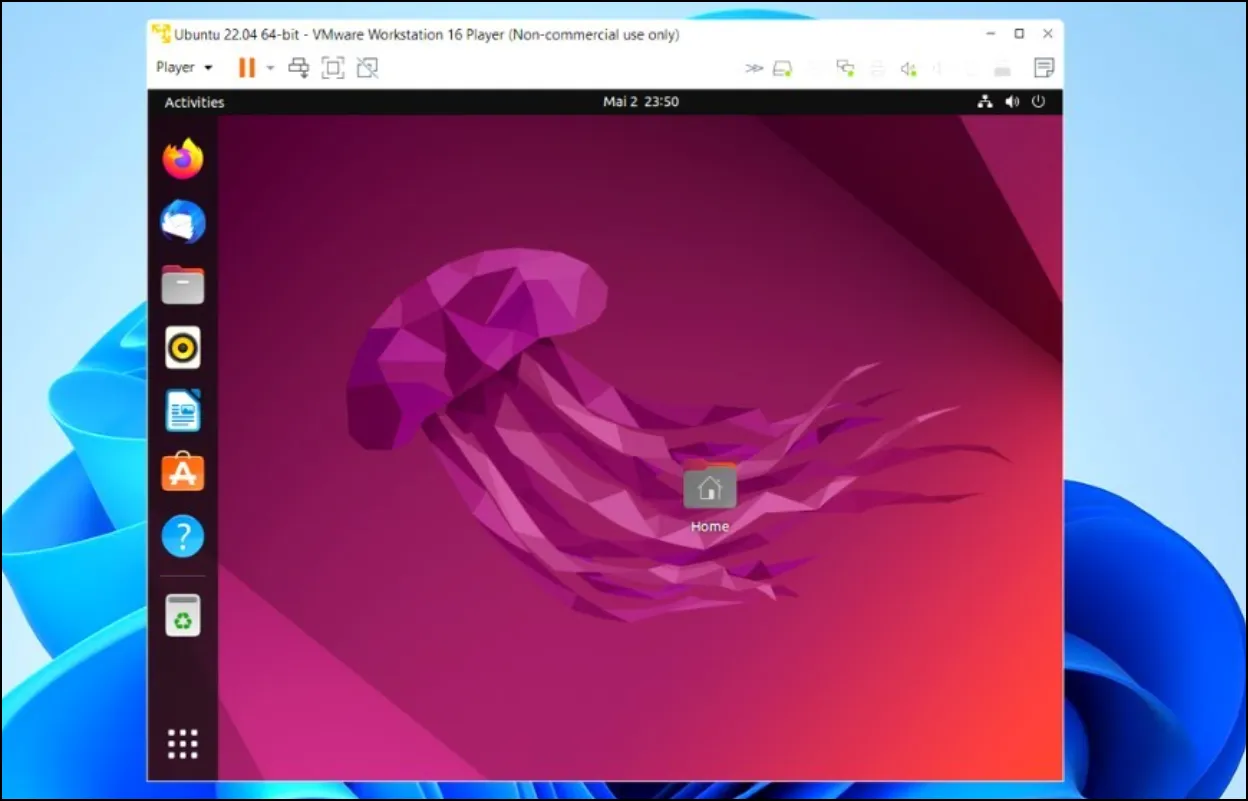The image size is (1248, 801).
Task: Enter full screen mode for the VM
Action: (333, 67)
